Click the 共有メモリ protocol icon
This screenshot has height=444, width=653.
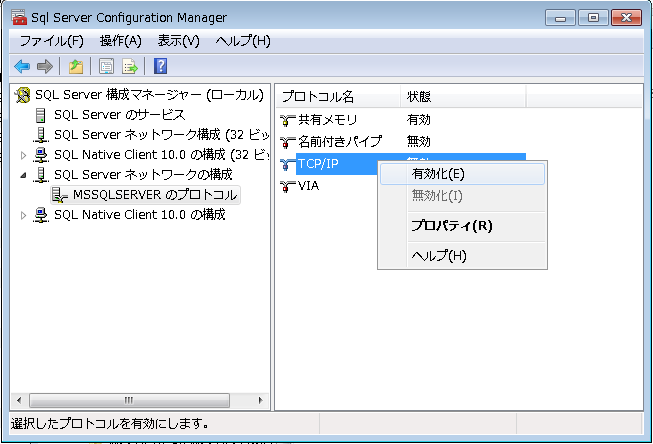click(287, 120)
